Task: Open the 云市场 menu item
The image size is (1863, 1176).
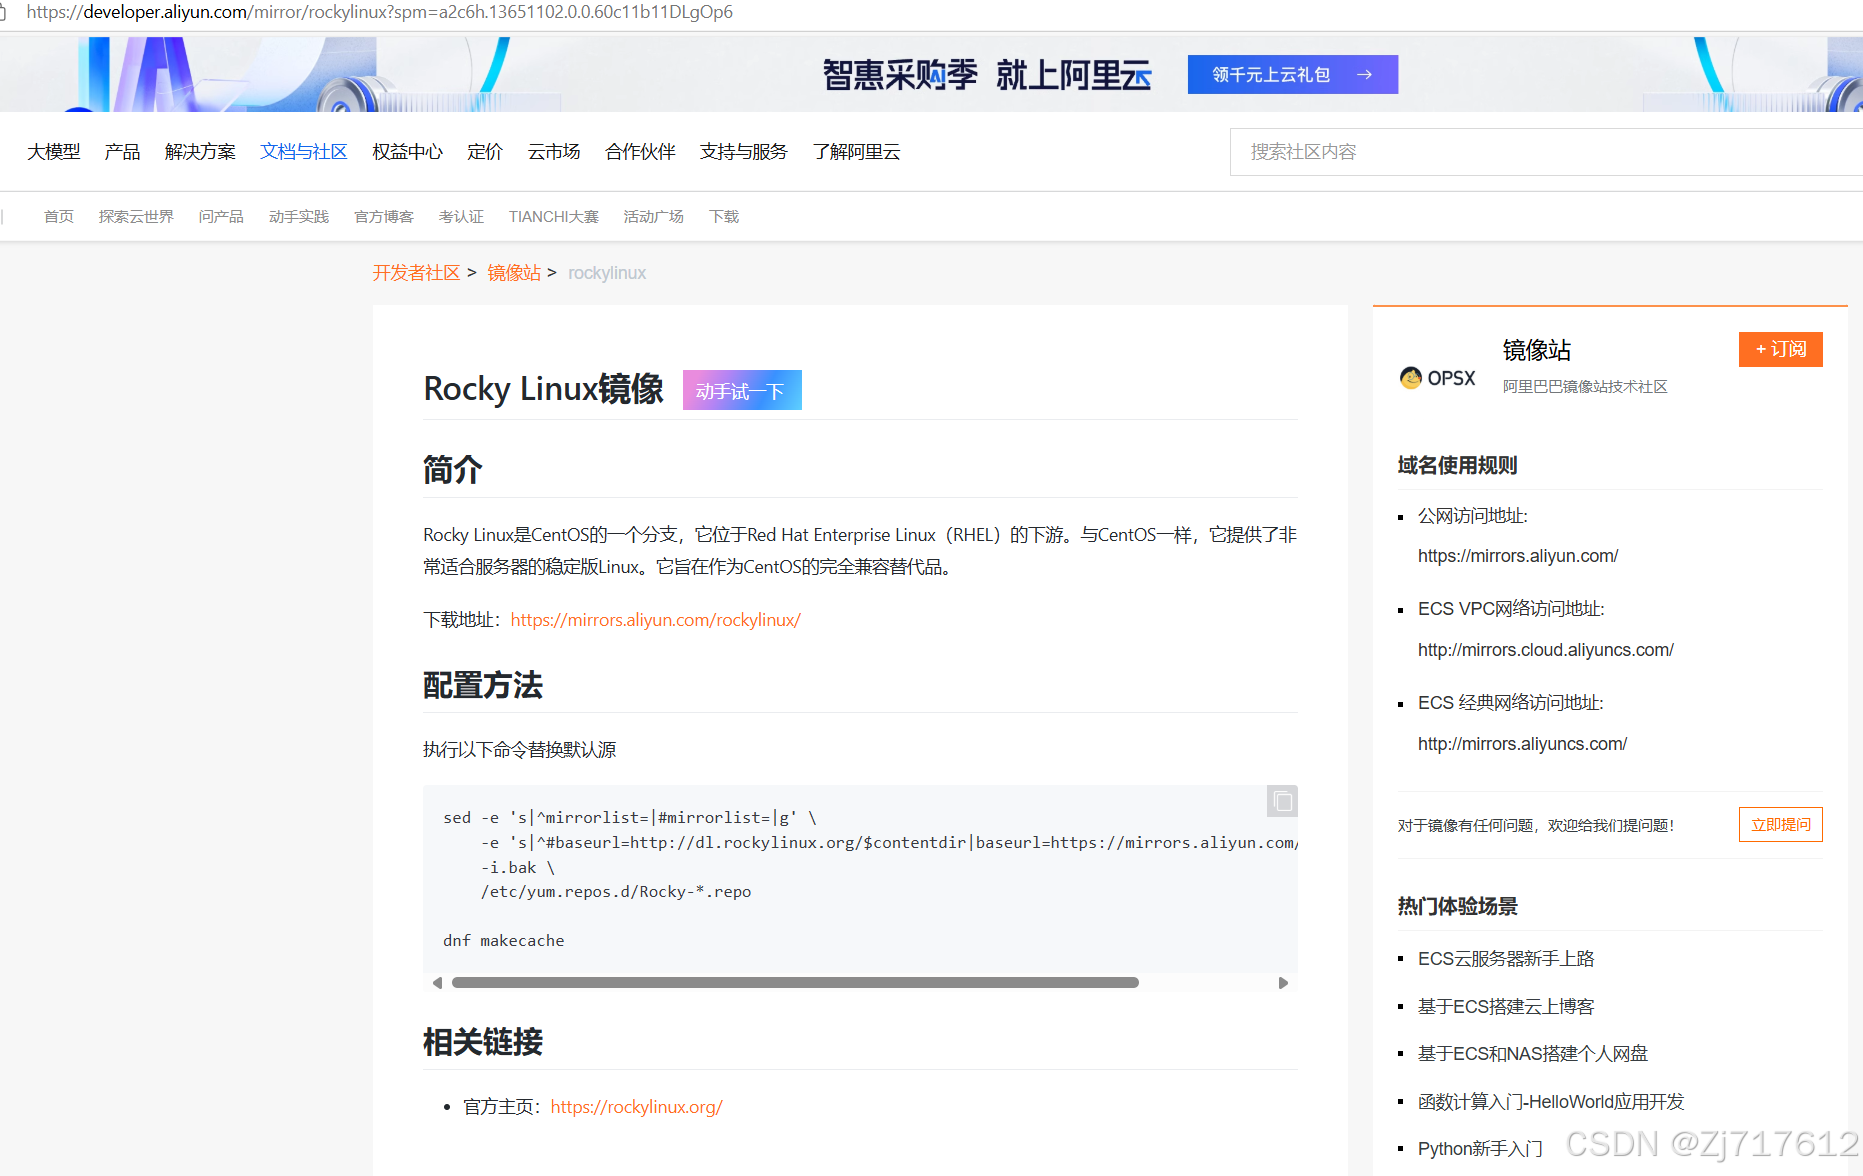Action: [x=554, y=151]
